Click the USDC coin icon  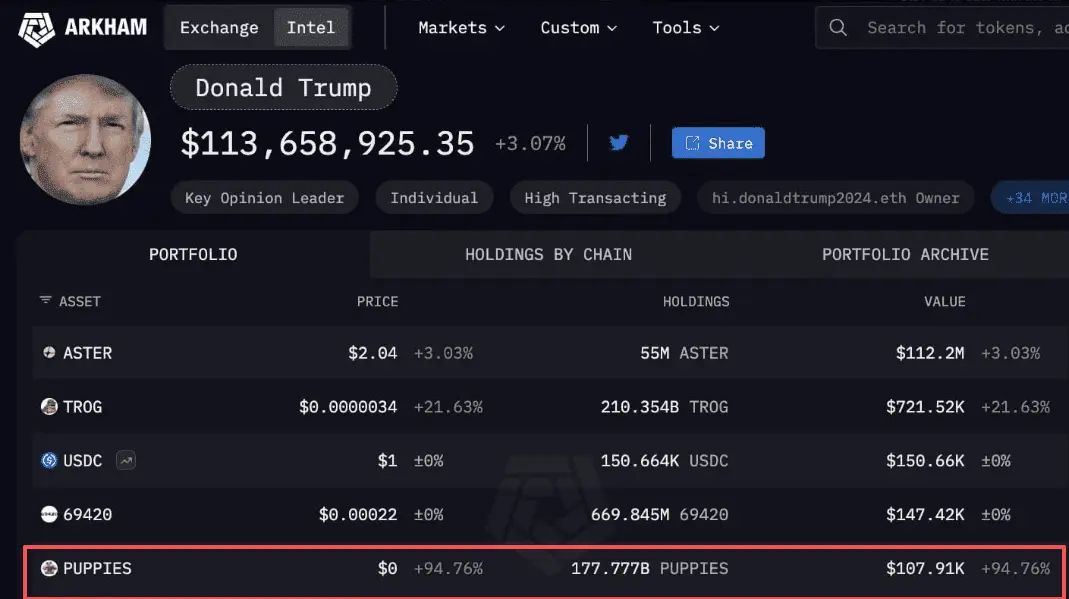49,461
